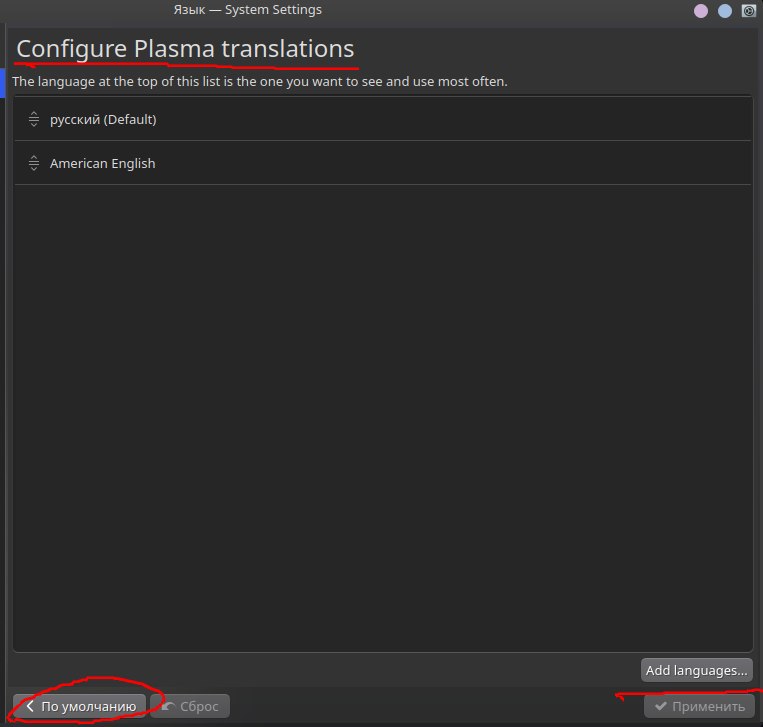Click the reorder handle beside American English
Viewport: 763px width, 727px height.
[34, 163]
